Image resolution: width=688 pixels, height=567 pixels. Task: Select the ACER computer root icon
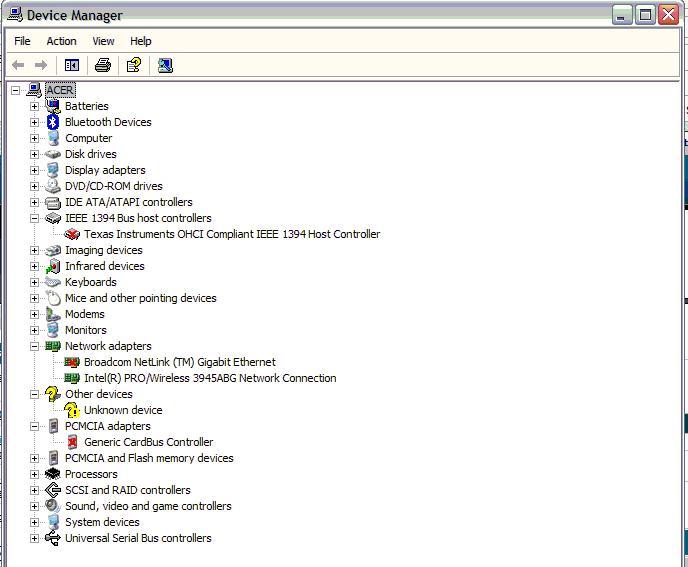pyautogui.click(x=34, y=90)
